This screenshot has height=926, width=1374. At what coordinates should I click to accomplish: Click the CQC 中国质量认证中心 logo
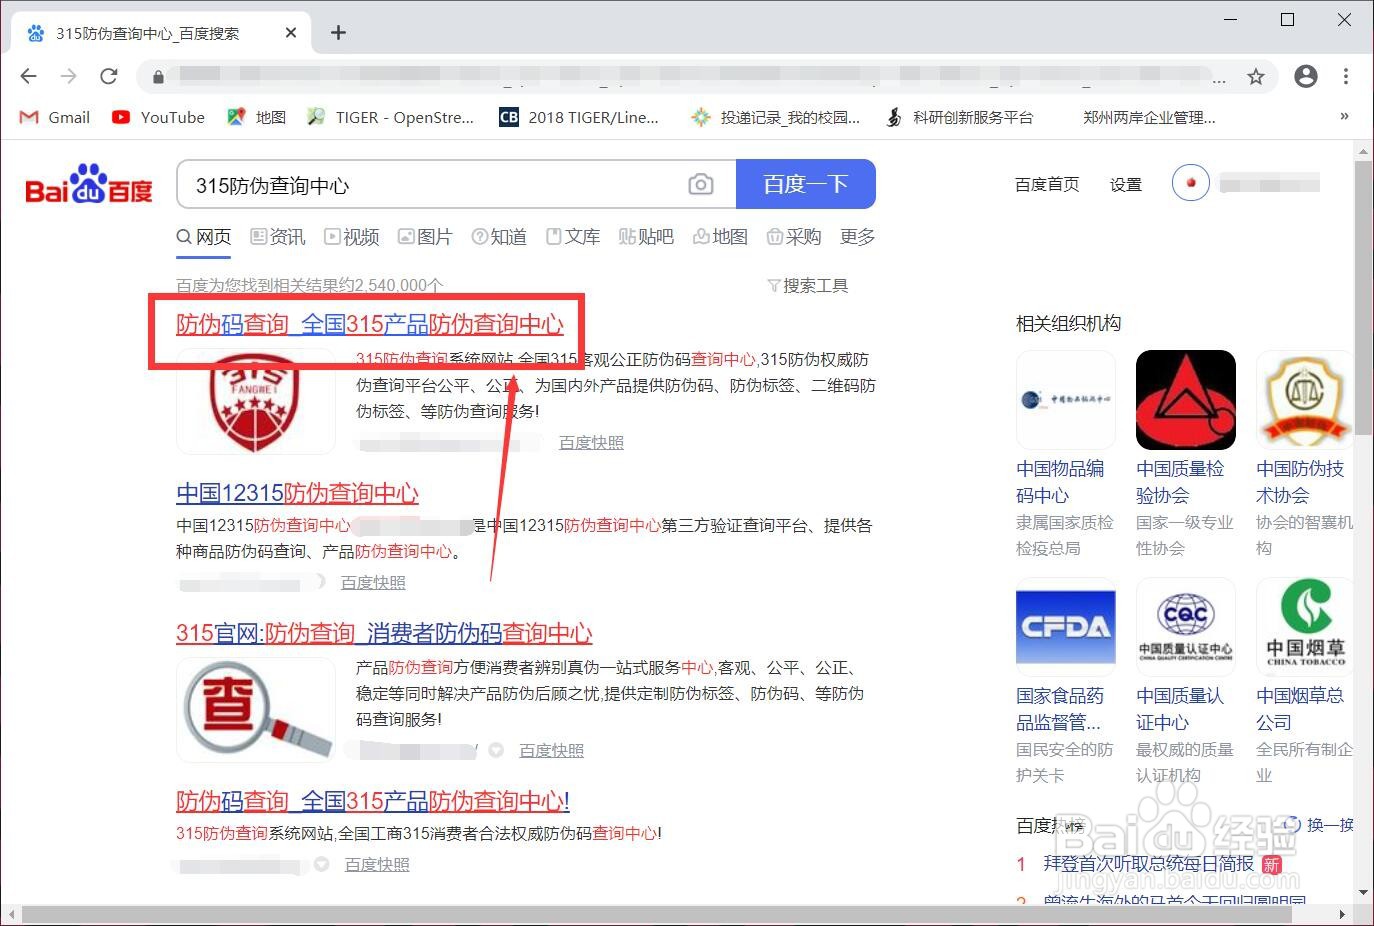[1186, 627]
